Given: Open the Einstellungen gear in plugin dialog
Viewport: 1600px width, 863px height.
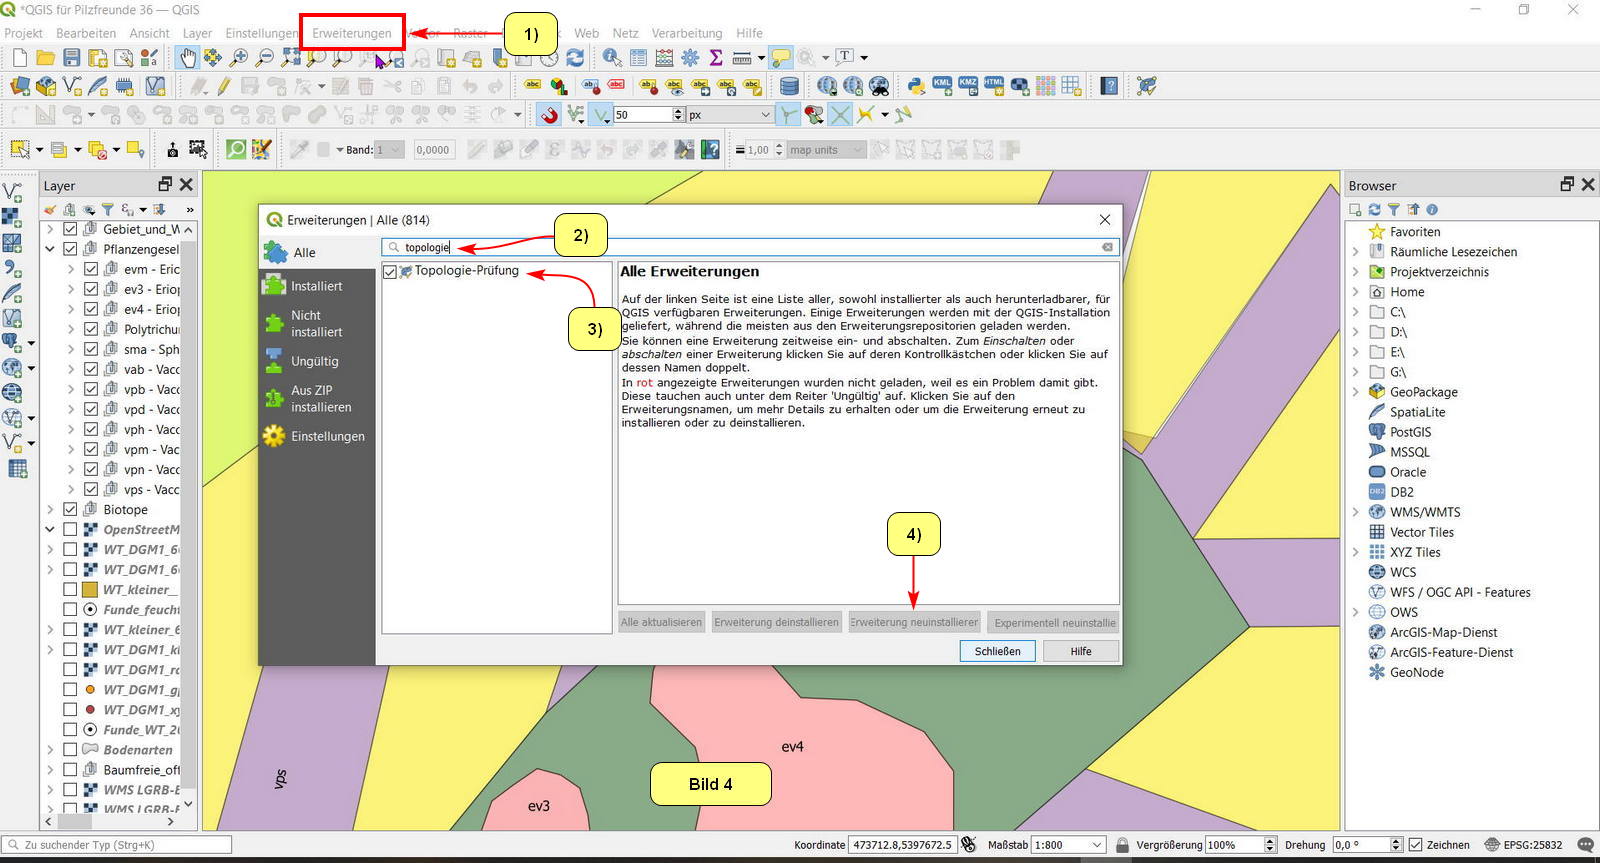Looking at the screenshot, I should (275, 436).
